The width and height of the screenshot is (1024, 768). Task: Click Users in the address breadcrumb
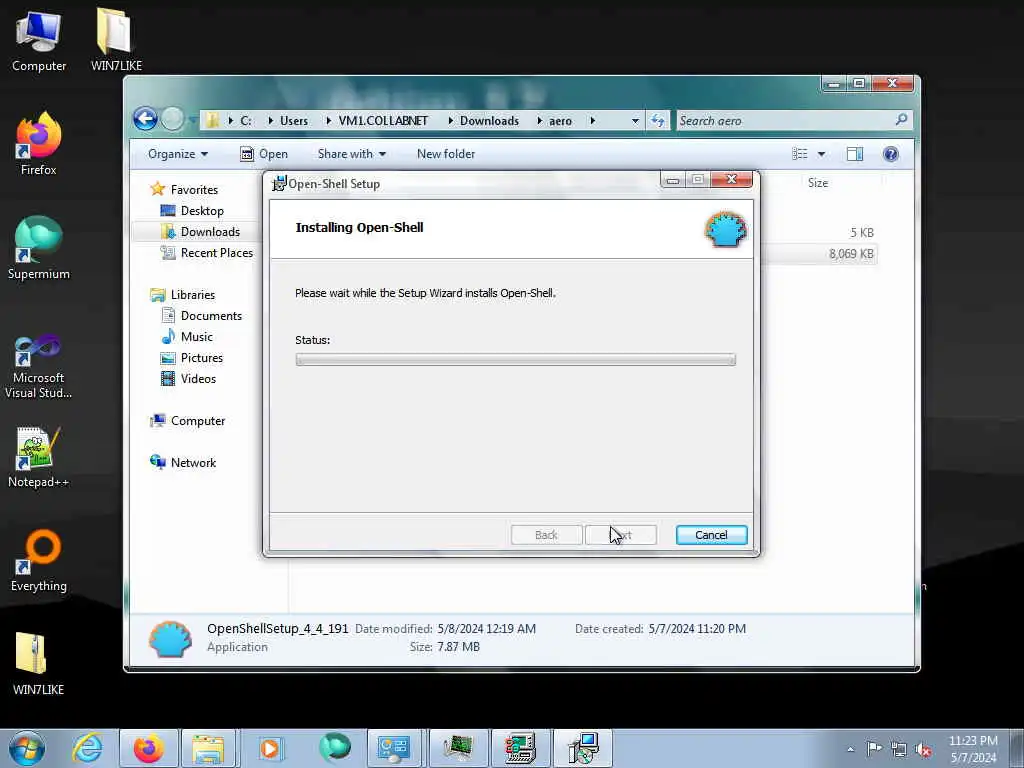[x=294, y=121]
